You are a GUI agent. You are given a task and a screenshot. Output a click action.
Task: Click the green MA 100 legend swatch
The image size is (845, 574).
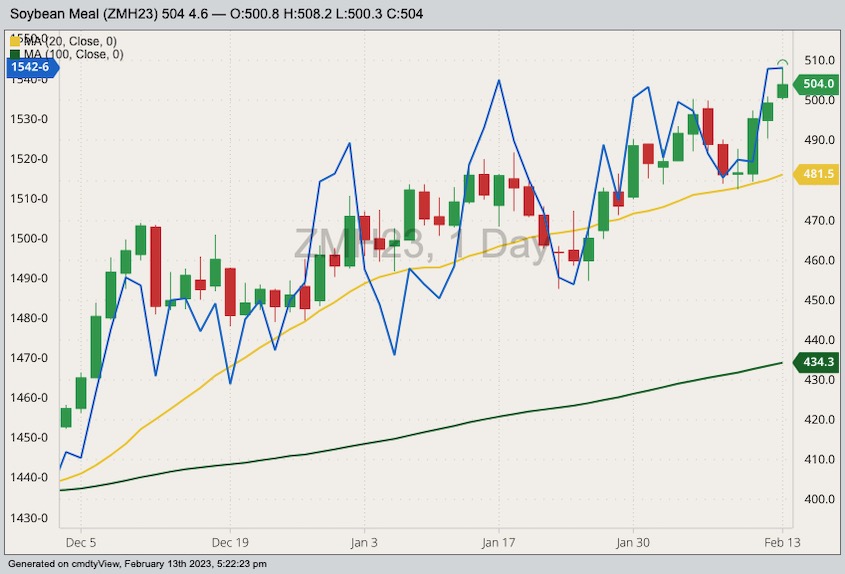15,54
